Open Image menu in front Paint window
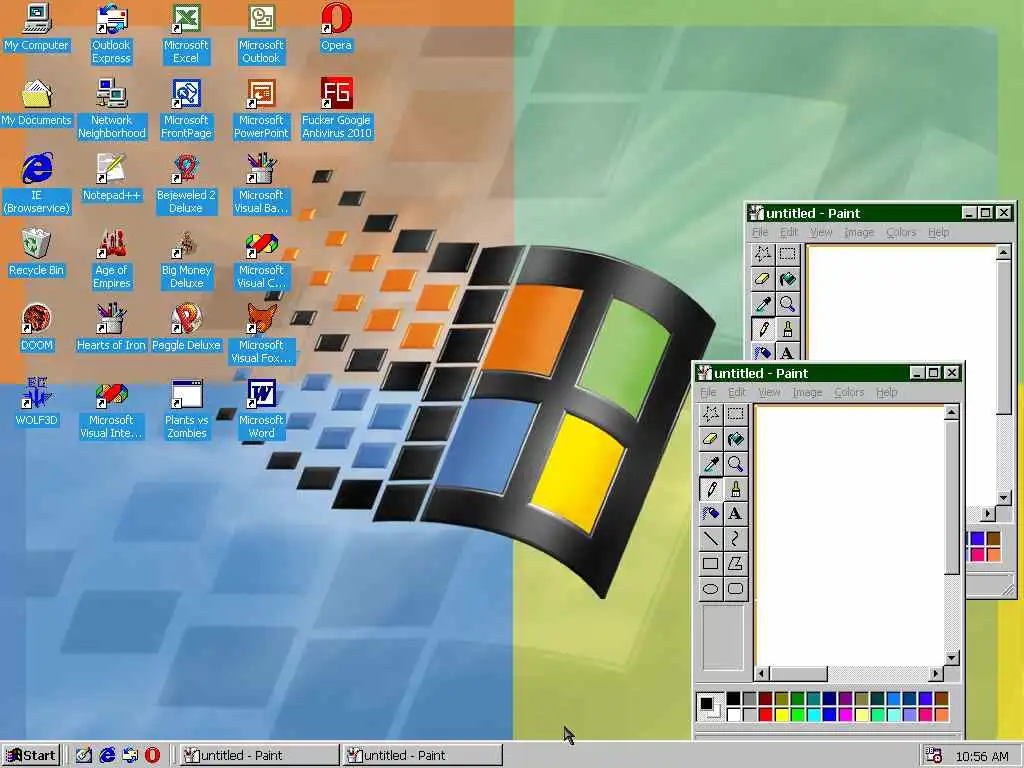Viewport: 1024px width, 768px height. 807,392
